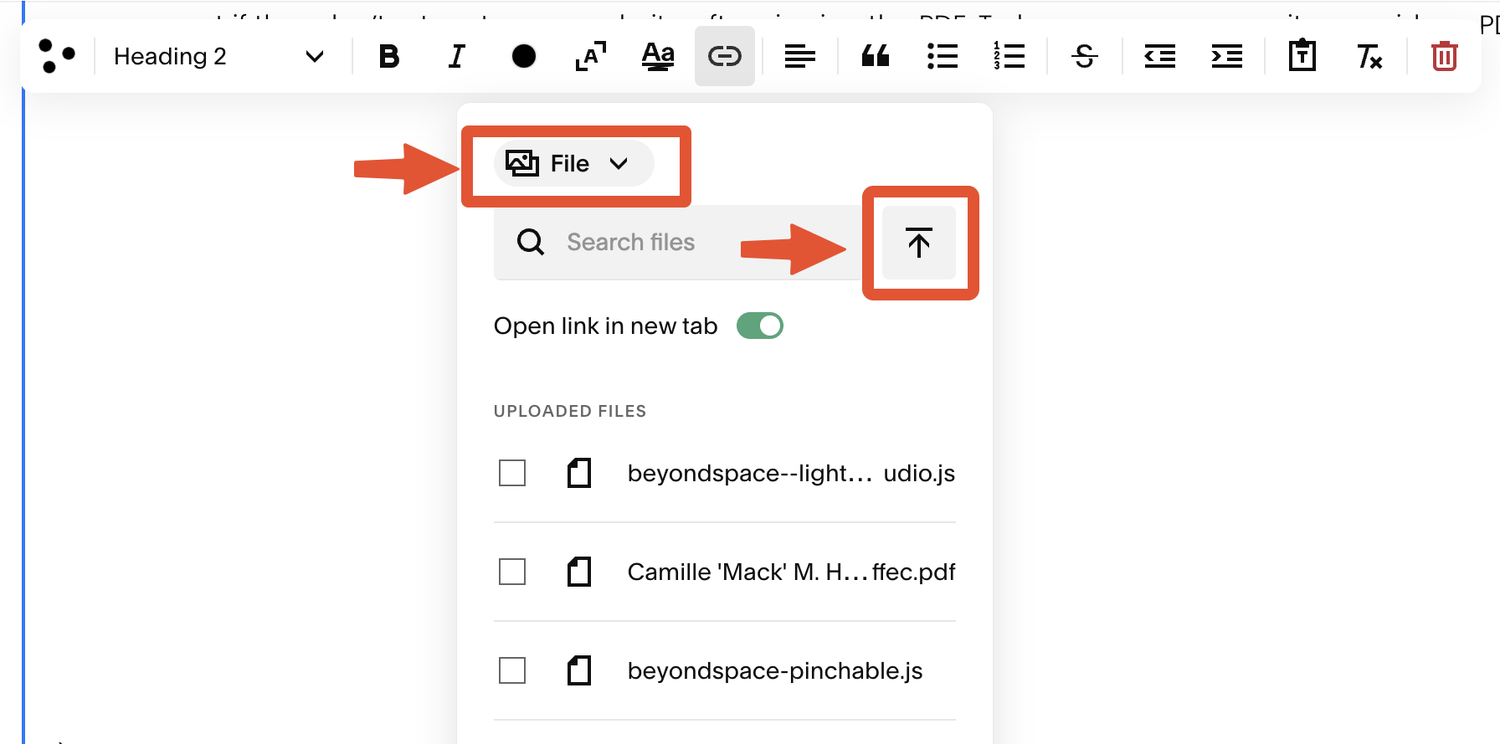Open the text alignment options

pos(799,56)
